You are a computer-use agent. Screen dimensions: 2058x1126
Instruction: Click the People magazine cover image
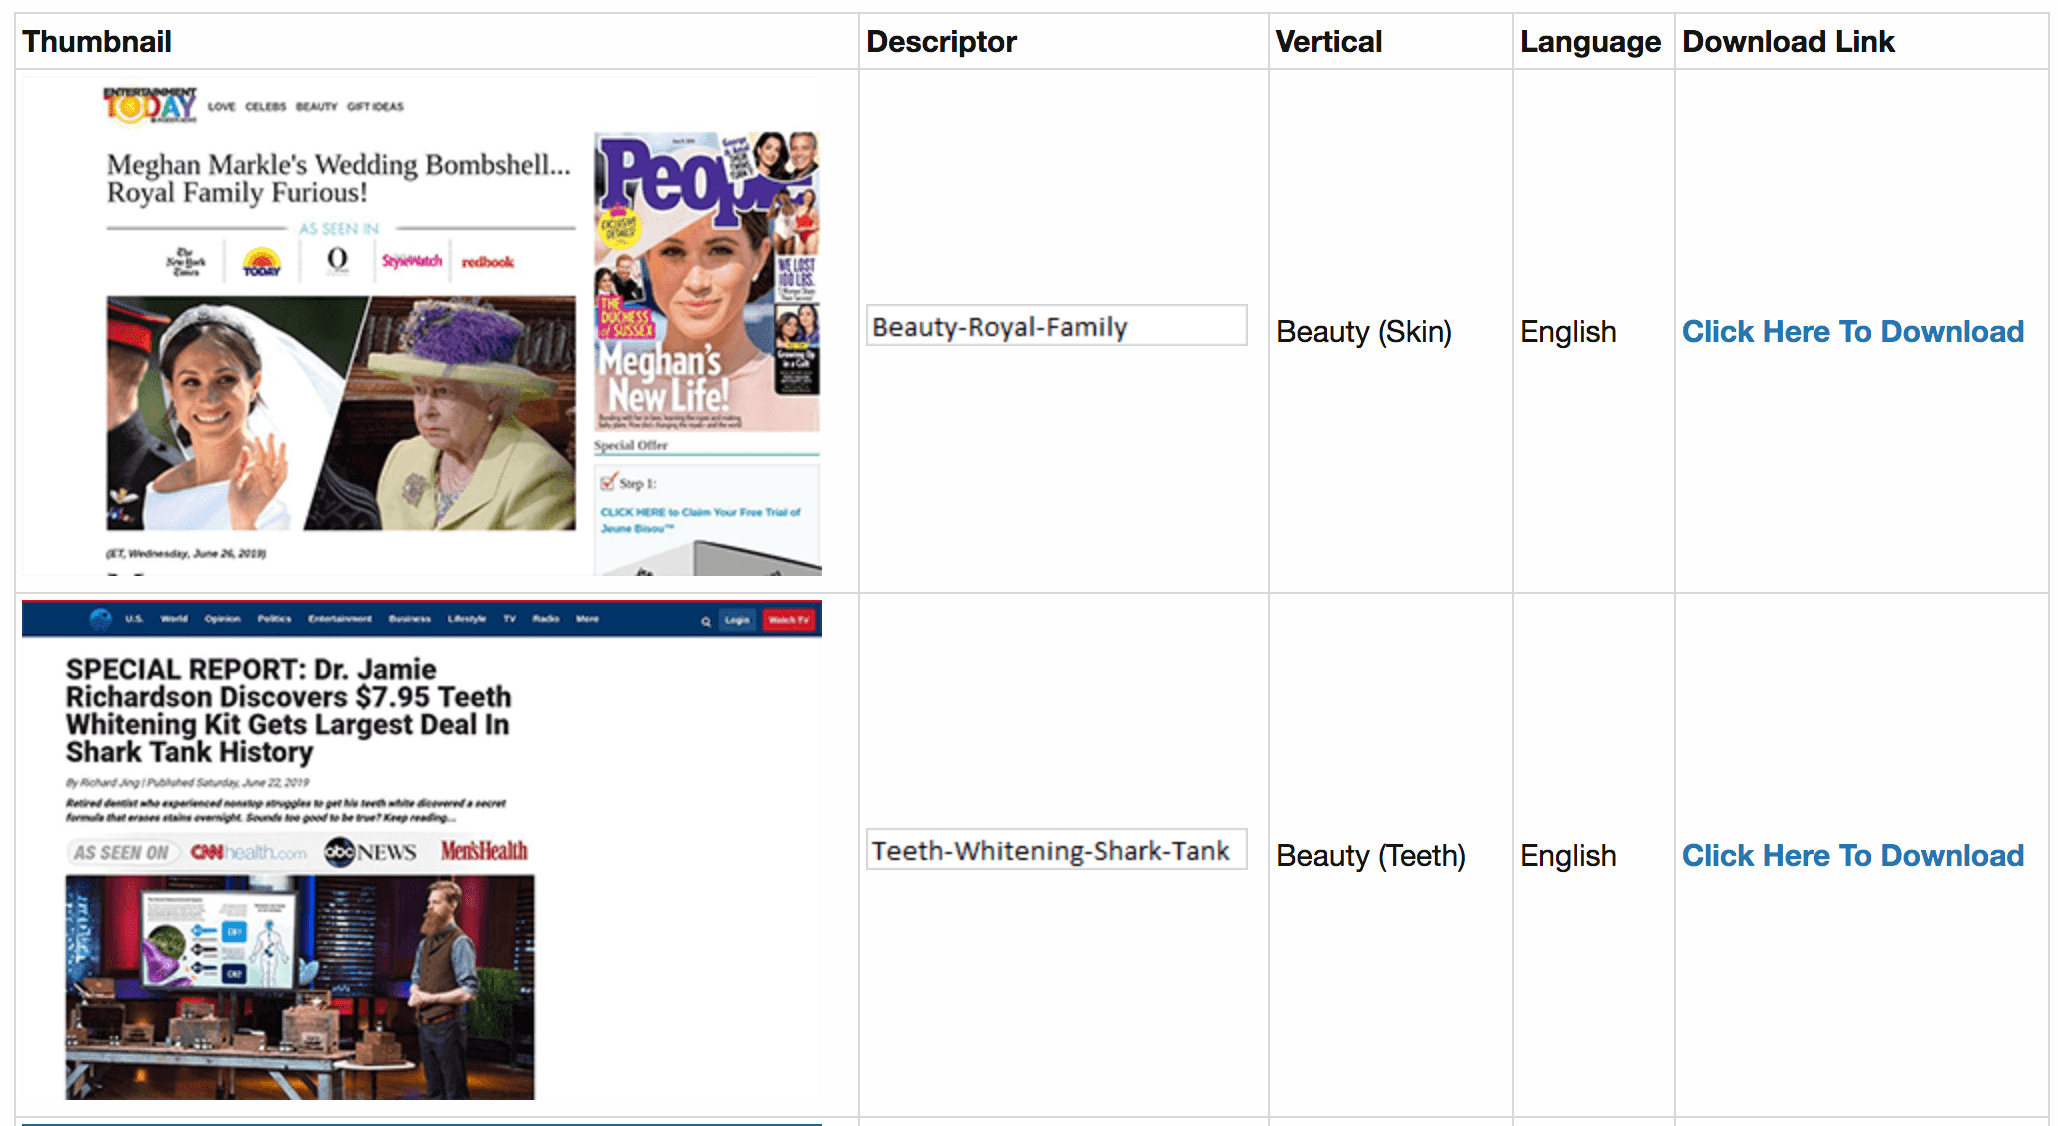707,282
